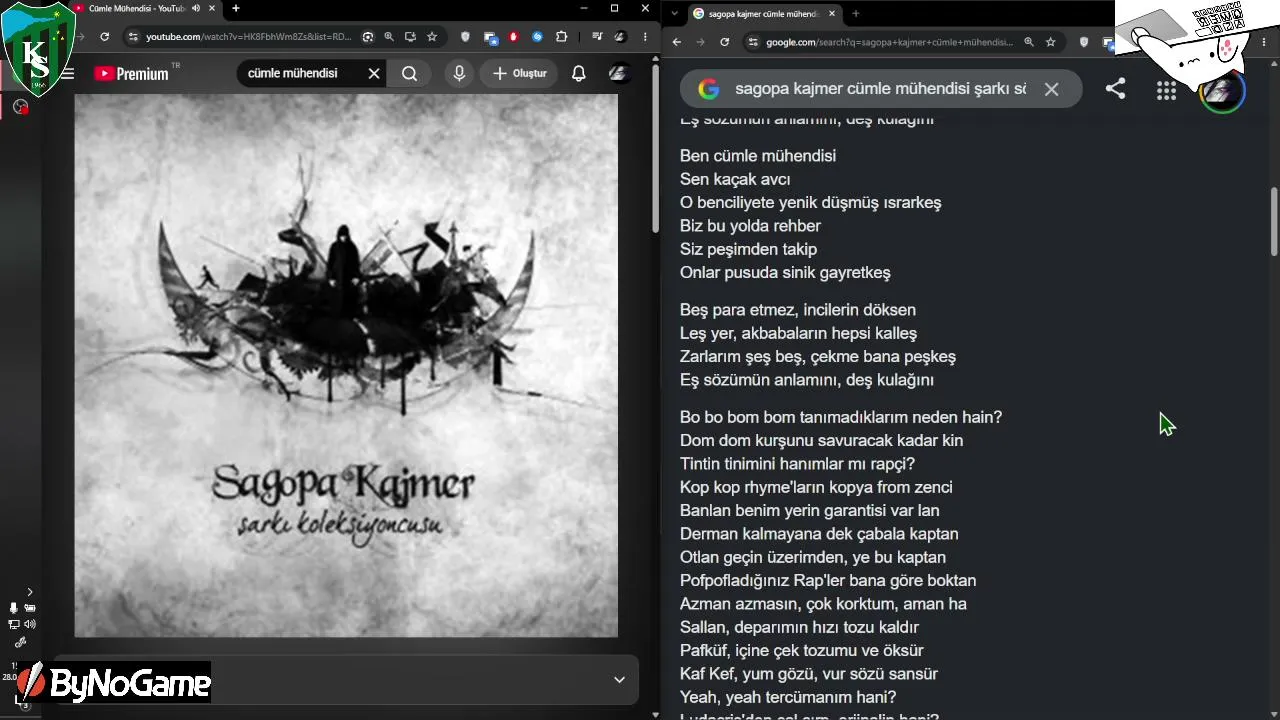Run the YouTube search with magnifier button
1280x720 pixels.
click(x=409, y=73)
